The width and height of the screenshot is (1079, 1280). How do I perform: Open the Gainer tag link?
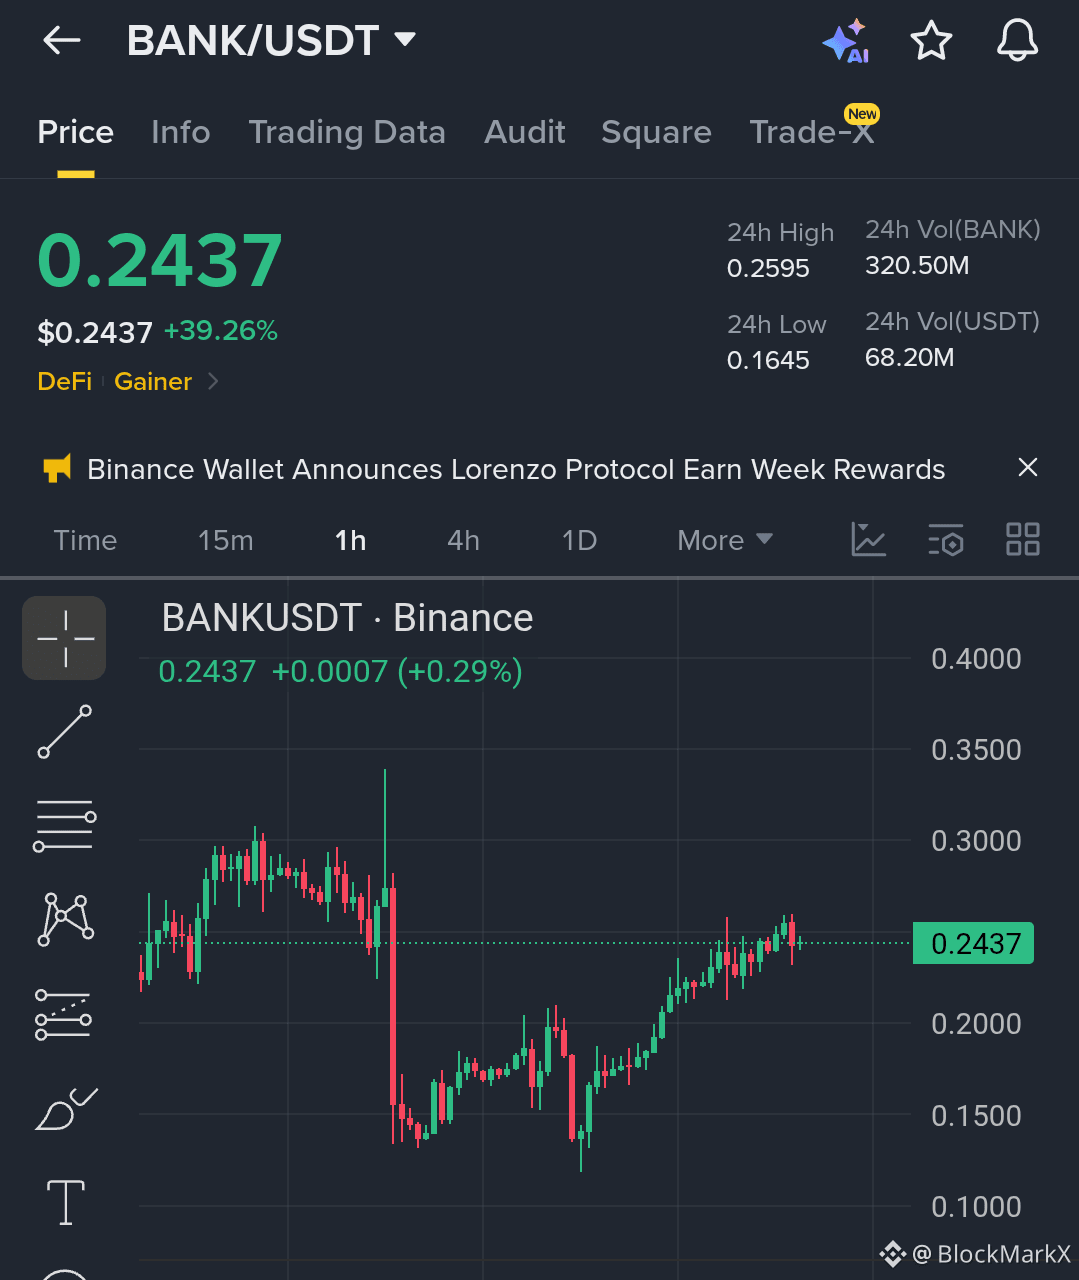click(153, 381)
